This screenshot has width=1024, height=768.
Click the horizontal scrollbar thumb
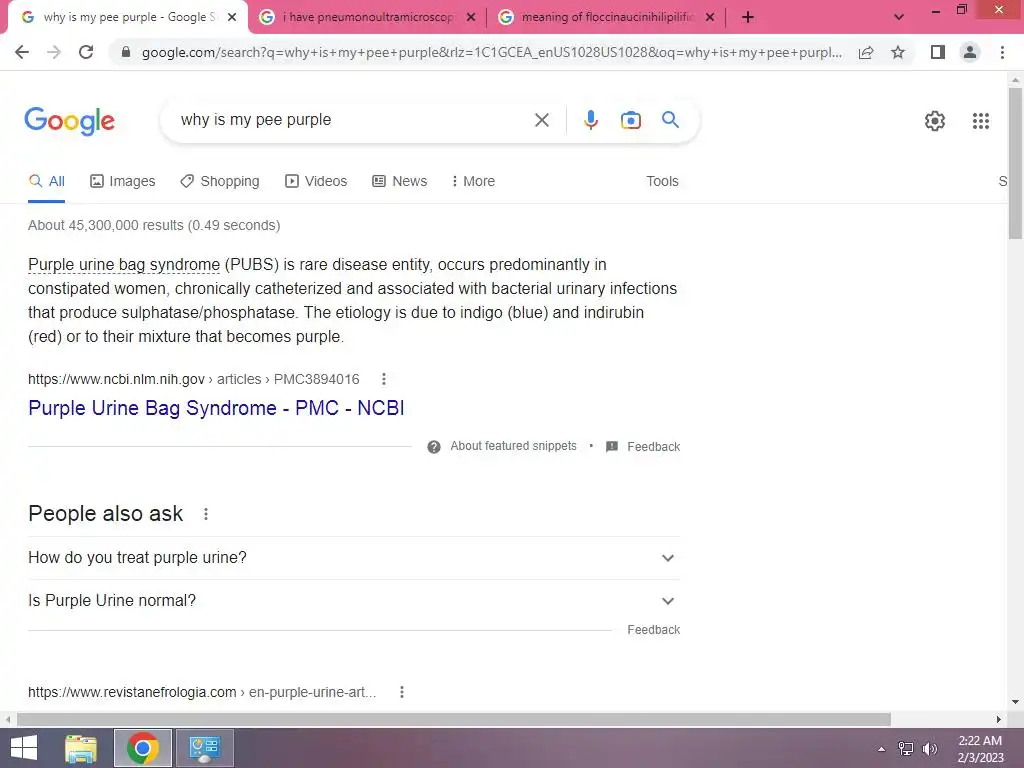[453, 719]
